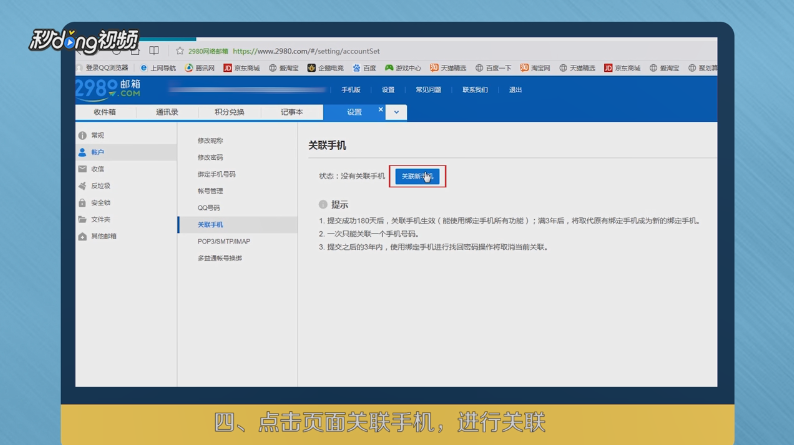Open the 登录QQ浏览器 bookmark

(x=103, y=67)
